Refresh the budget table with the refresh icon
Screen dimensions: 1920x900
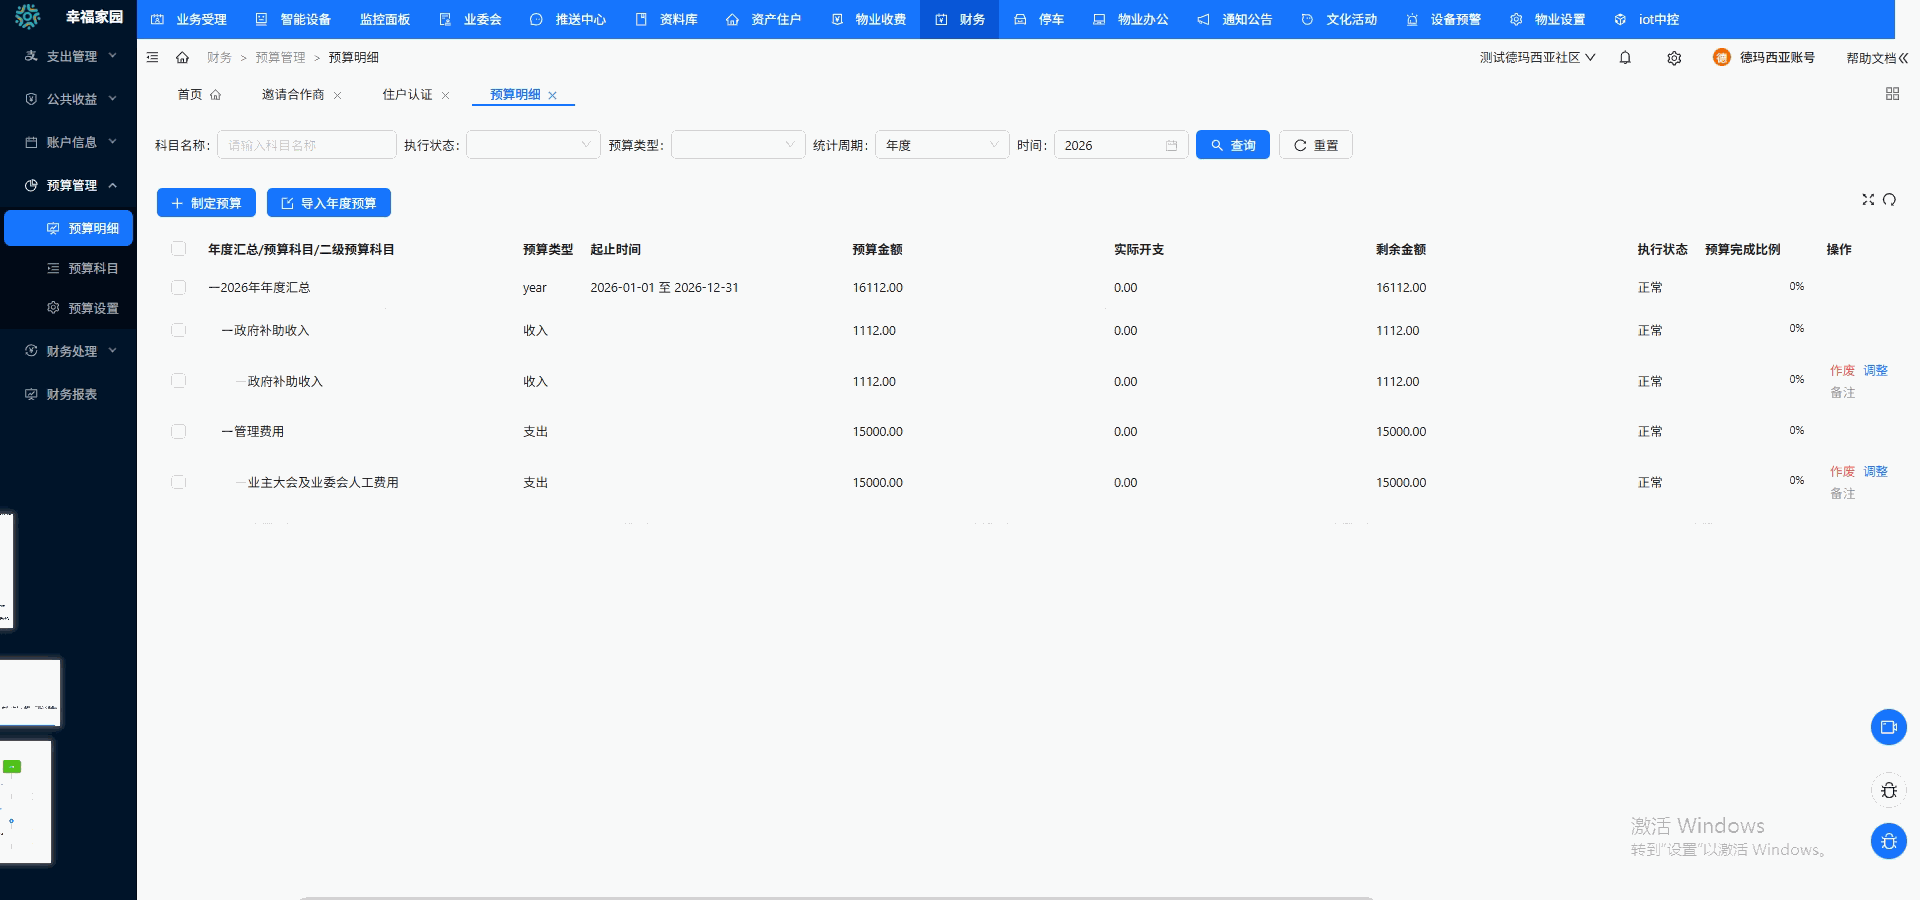coord(1891,199)
